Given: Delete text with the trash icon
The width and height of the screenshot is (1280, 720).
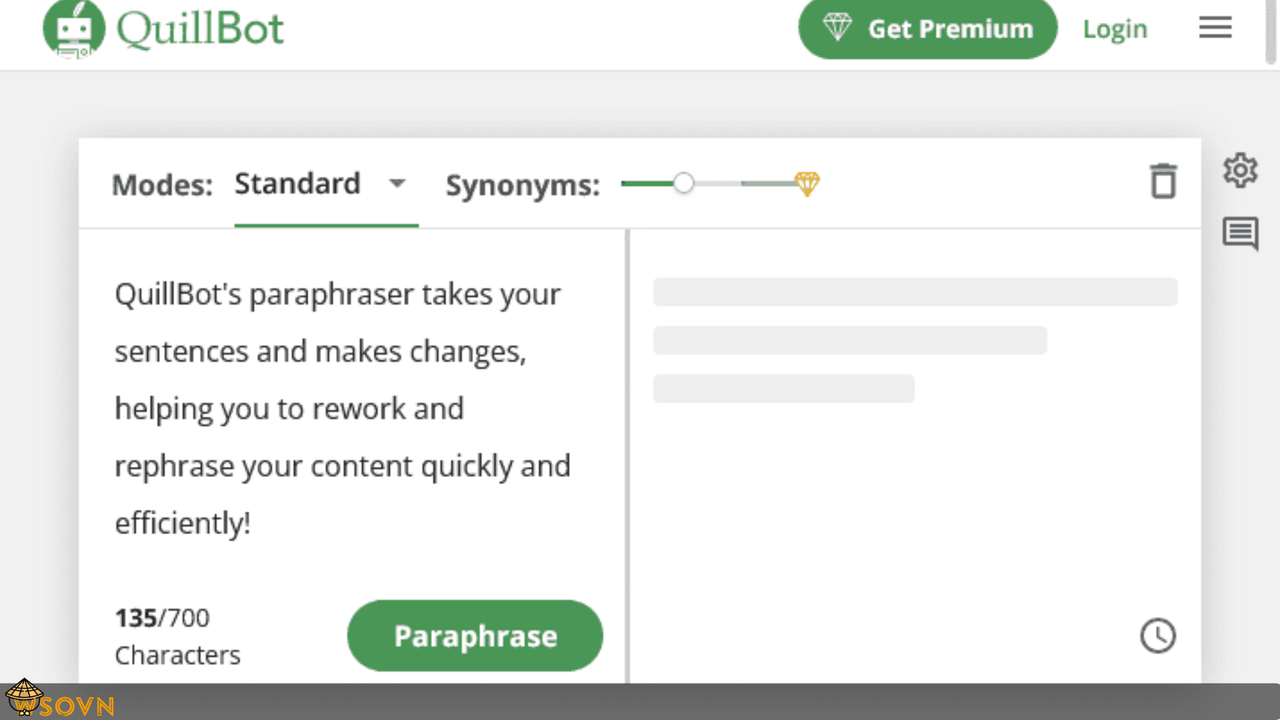Looking at the screenshot, I should coord(1163,182).
